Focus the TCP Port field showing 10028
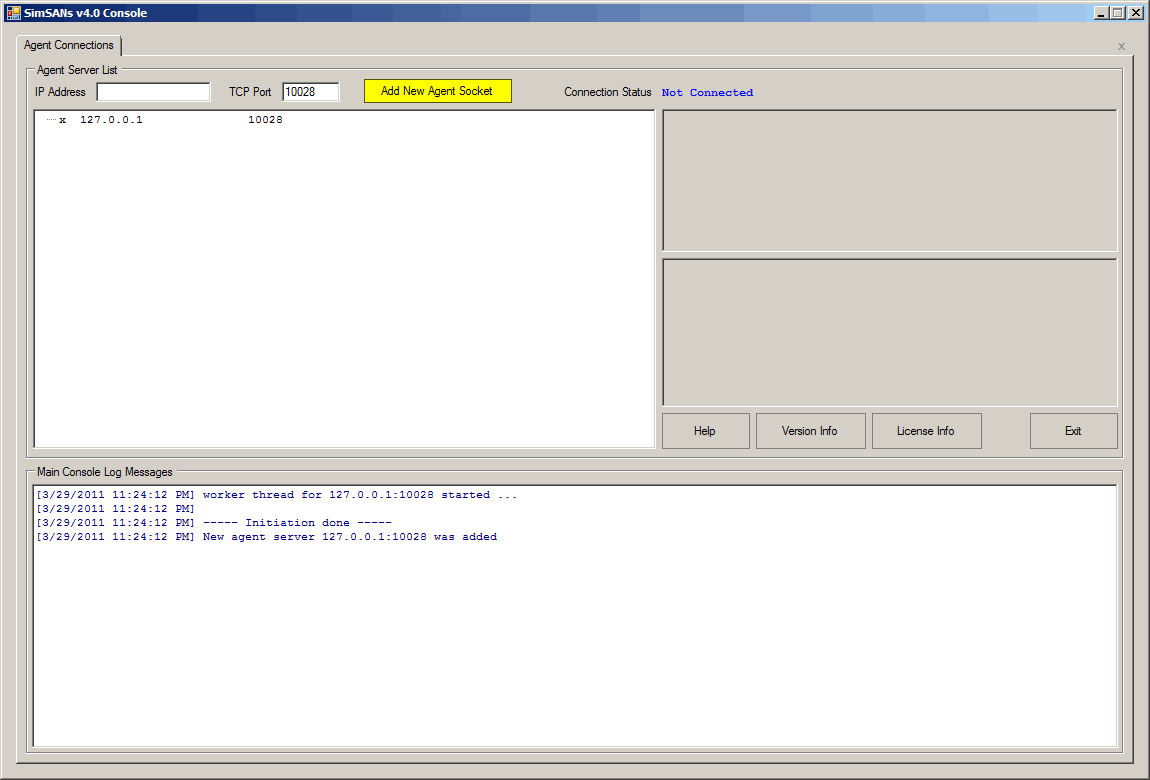The width and height of the screenshot is (1150, 780). pyautogui.click(x=310, y=92)
